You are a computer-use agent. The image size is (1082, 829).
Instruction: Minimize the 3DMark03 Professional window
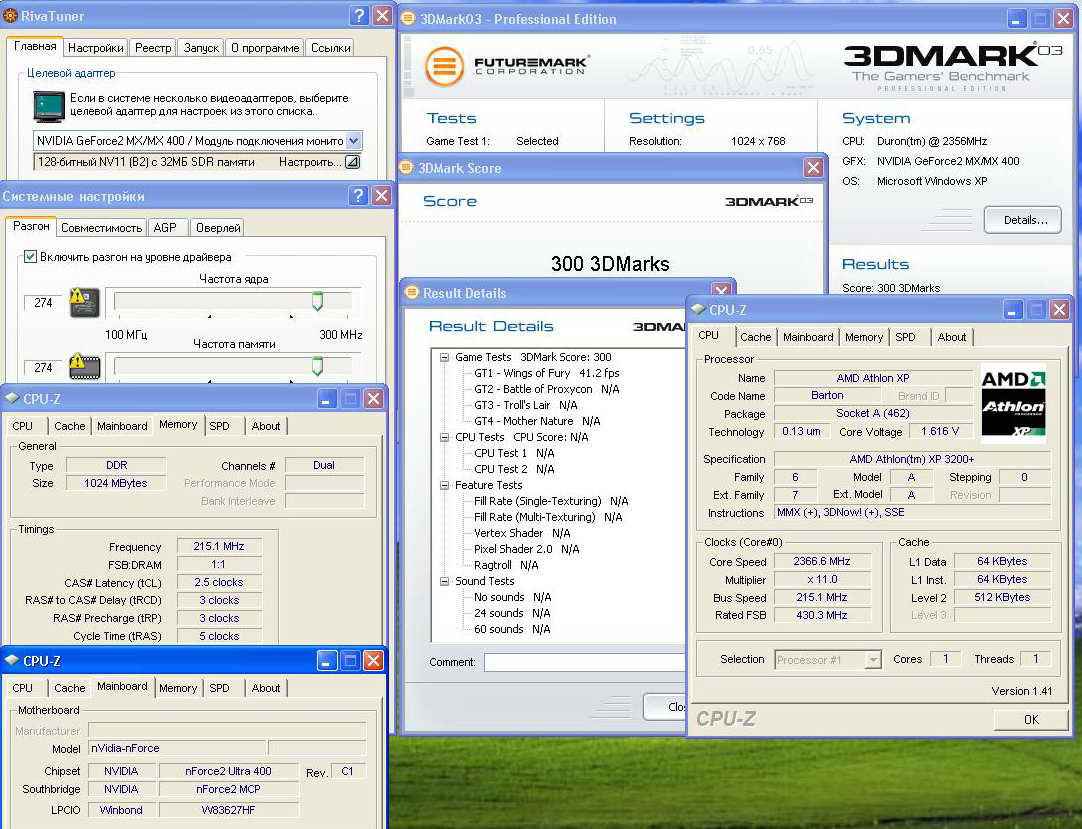click(x=1016, y=19)
